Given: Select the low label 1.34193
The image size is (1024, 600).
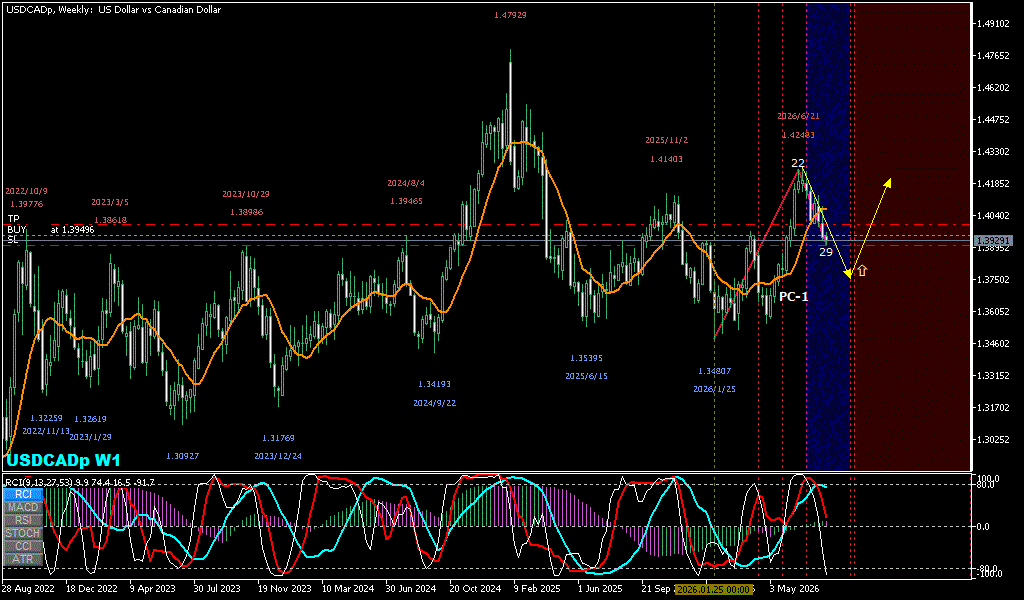Looking at the screenshot, I should 434,385.
